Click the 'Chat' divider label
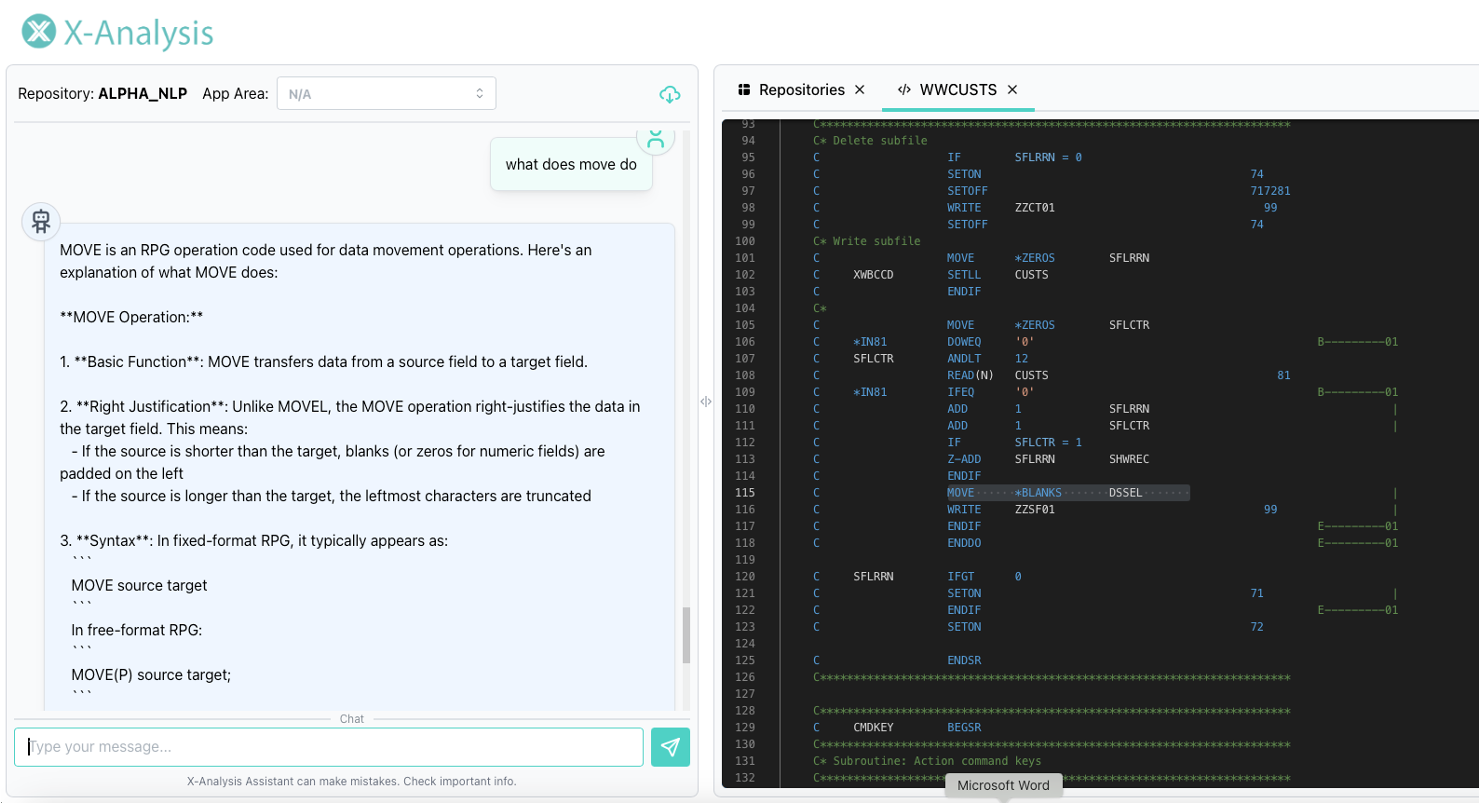 coord(352,719)
